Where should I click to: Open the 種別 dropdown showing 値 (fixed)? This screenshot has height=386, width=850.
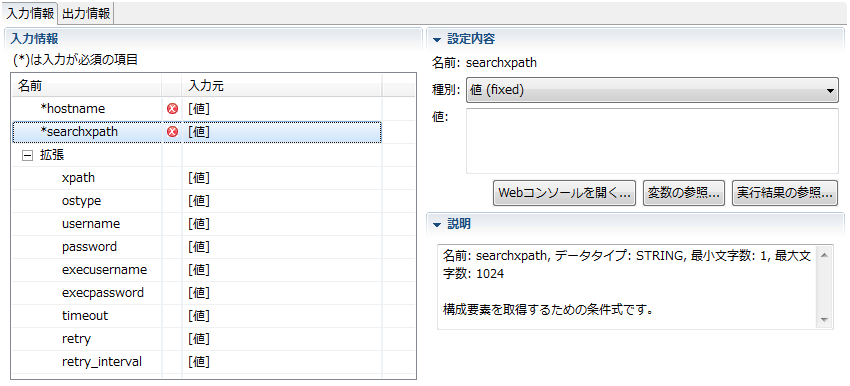click(x=652, y=90)
